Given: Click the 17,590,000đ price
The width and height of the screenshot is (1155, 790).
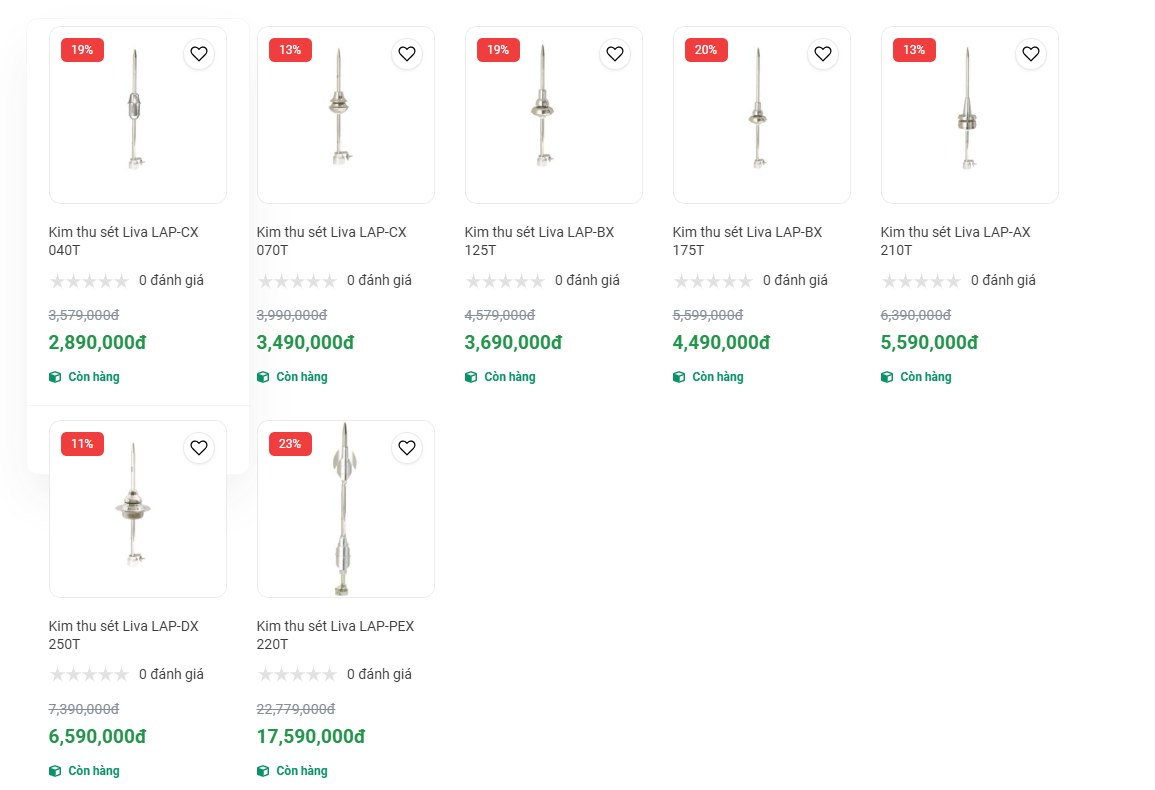Looking at the screenshot, I should (x=311, y=737).
